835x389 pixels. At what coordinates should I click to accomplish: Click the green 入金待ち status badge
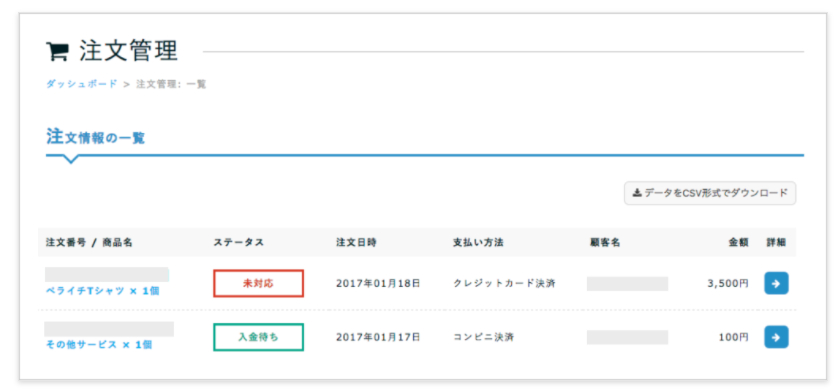[258, 337]
